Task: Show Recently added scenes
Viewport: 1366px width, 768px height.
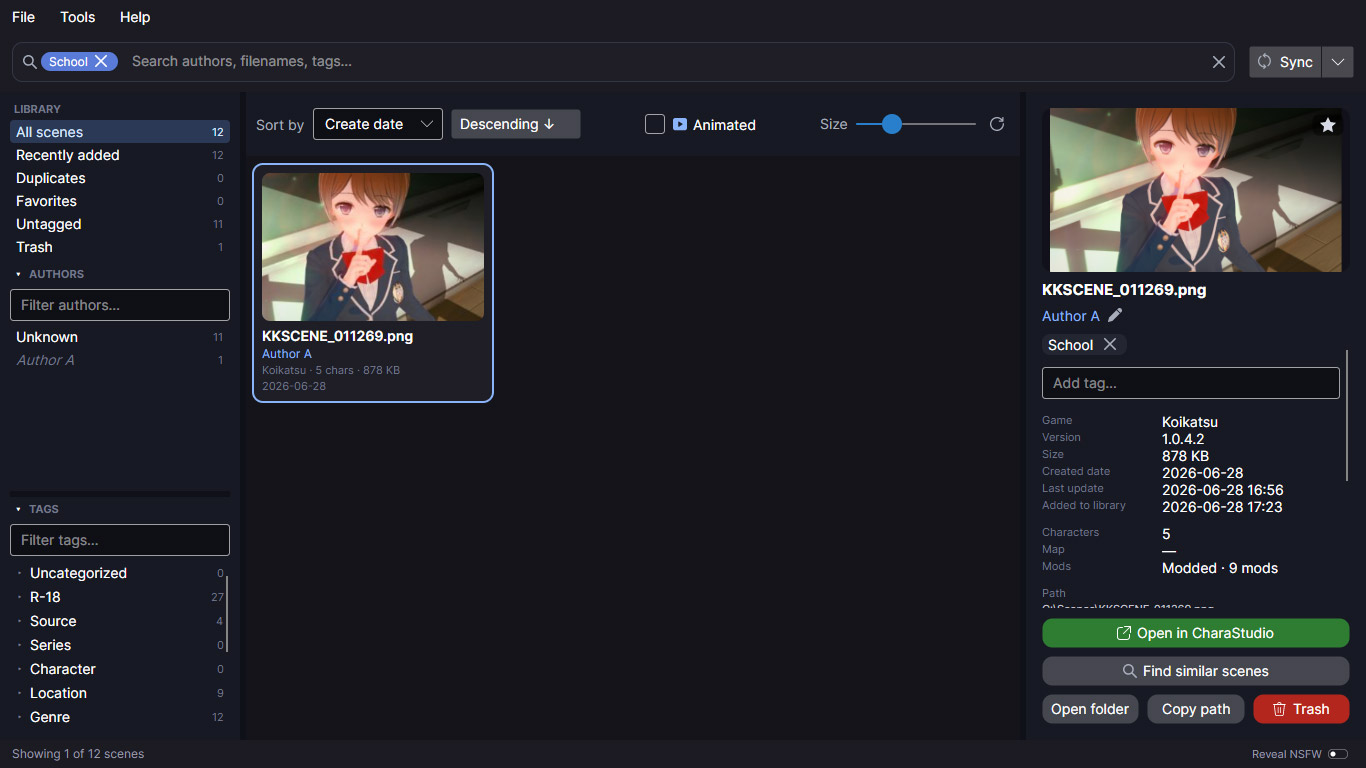Action: pyautogui.click(x=120, y=155)
